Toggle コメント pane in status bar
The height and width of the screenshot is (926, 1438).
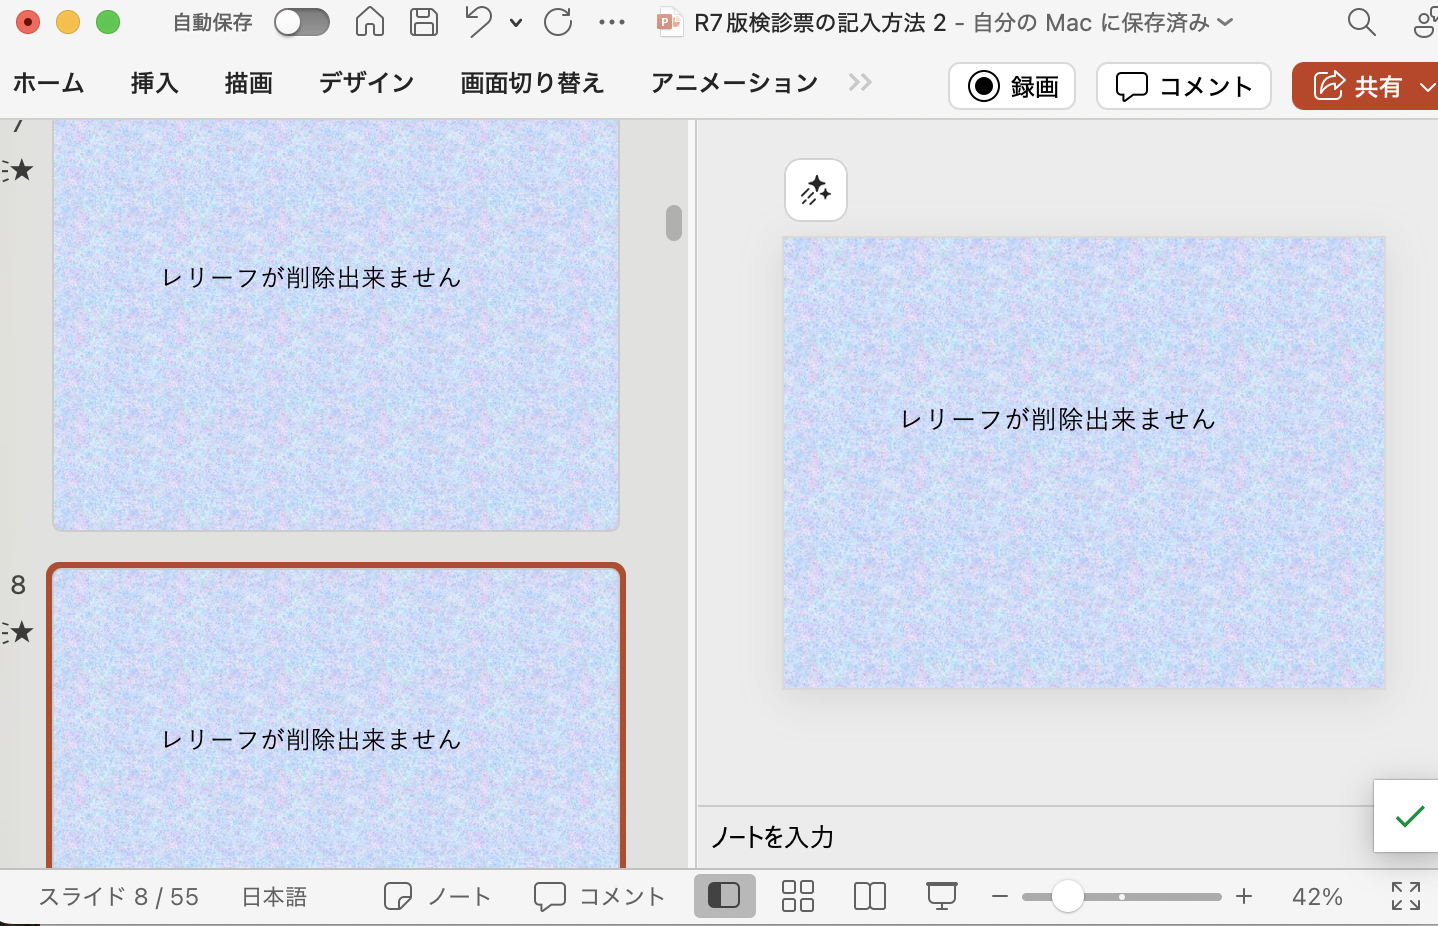click(599, 897)
